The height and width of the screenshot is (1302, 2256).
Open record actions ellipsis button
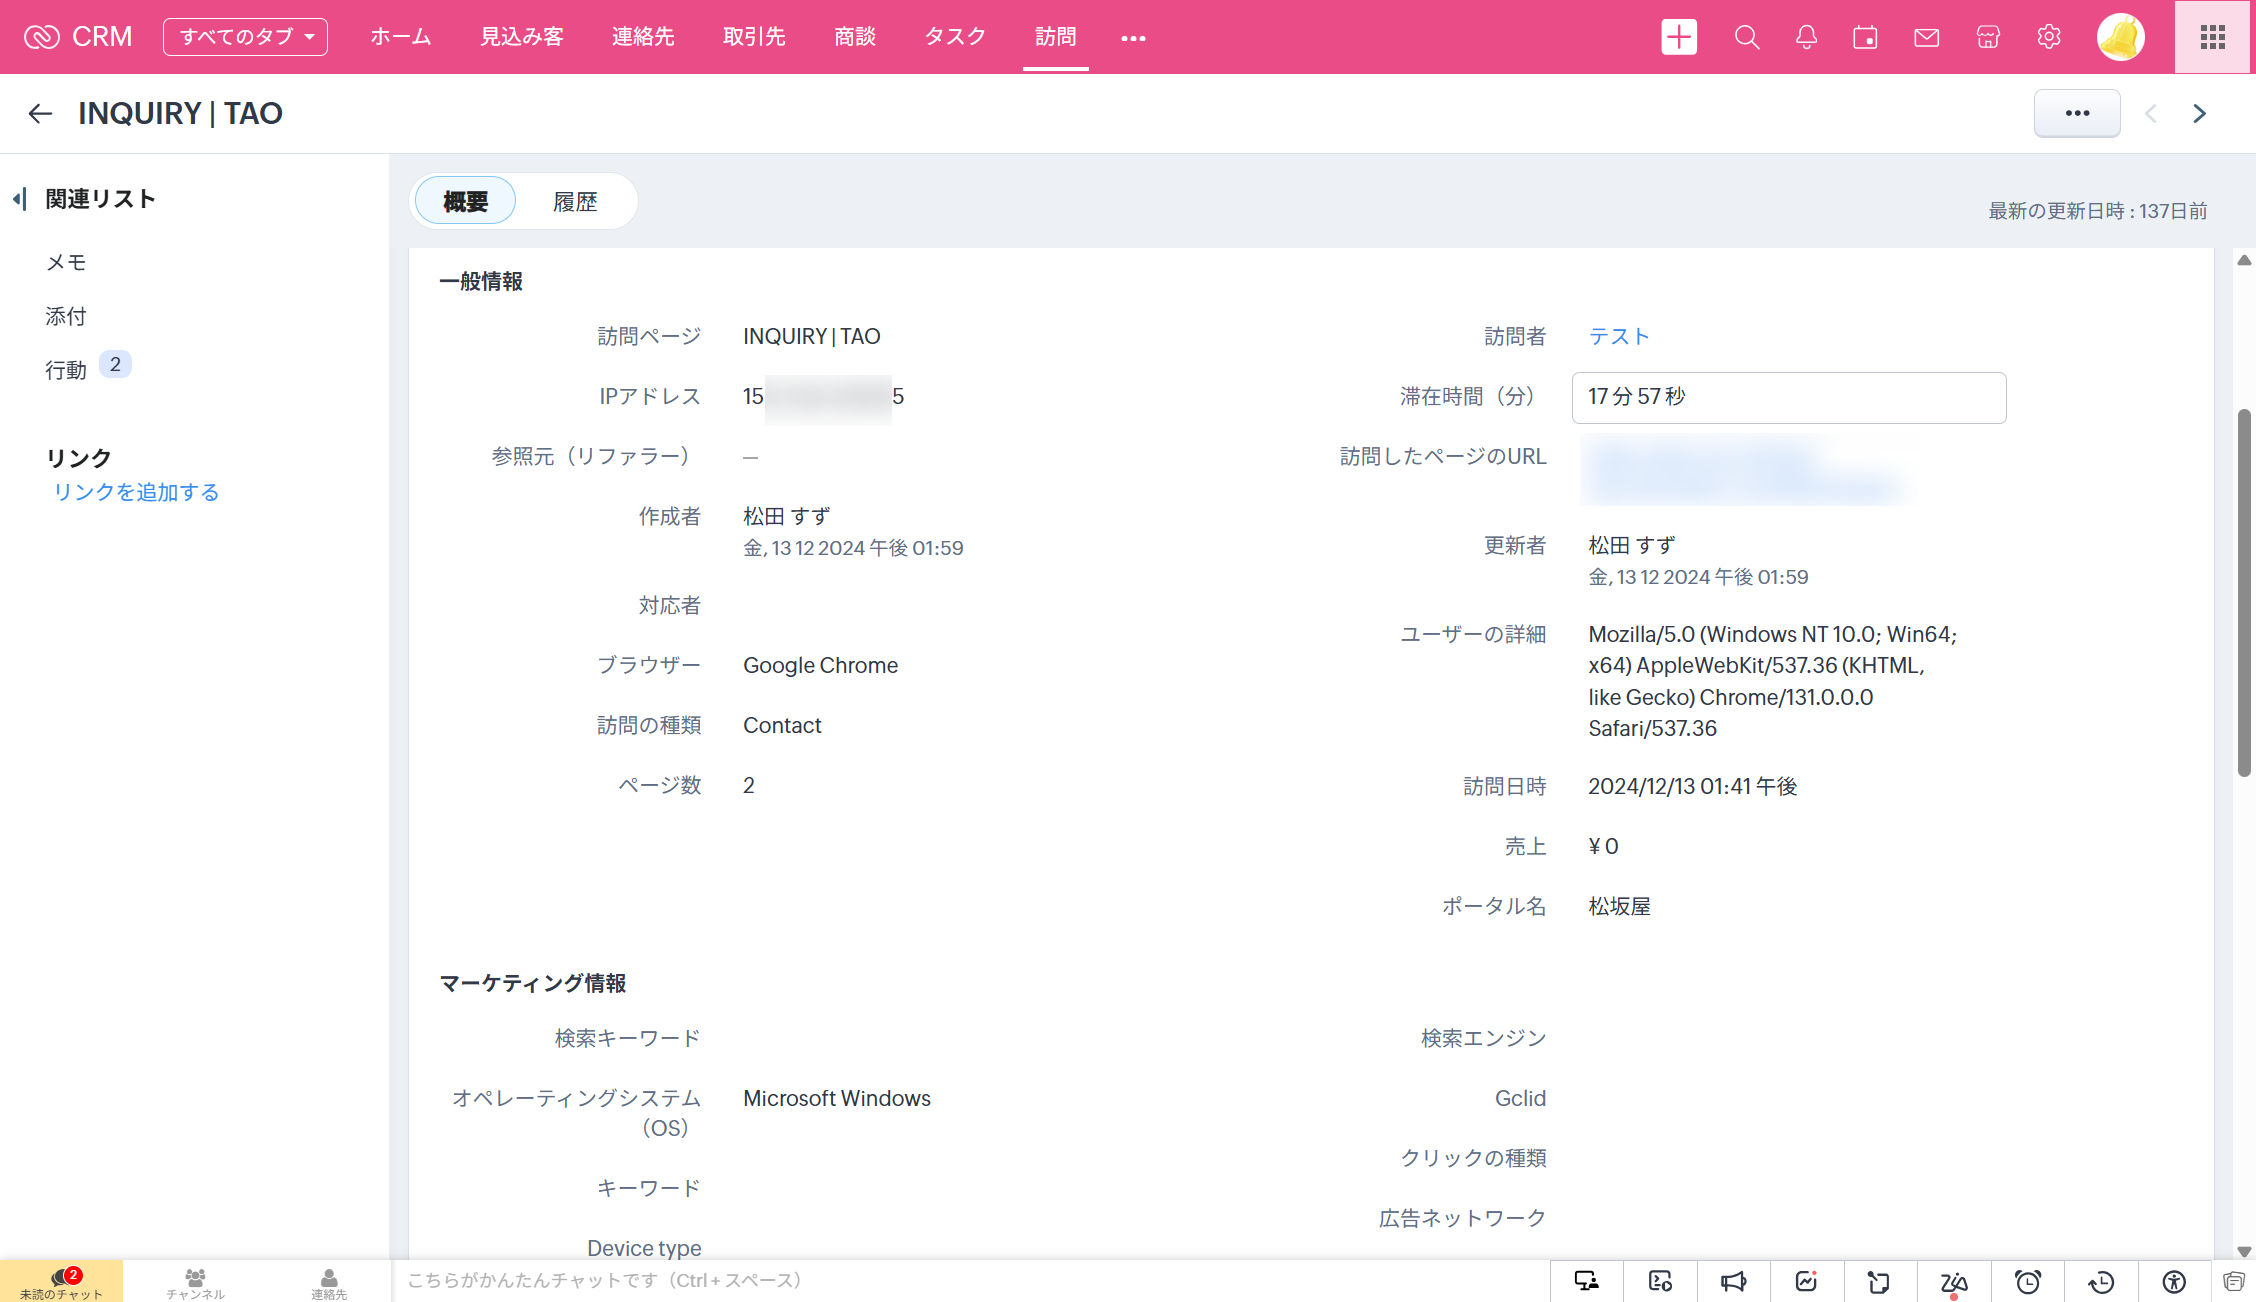click(x=2077, y=113)
